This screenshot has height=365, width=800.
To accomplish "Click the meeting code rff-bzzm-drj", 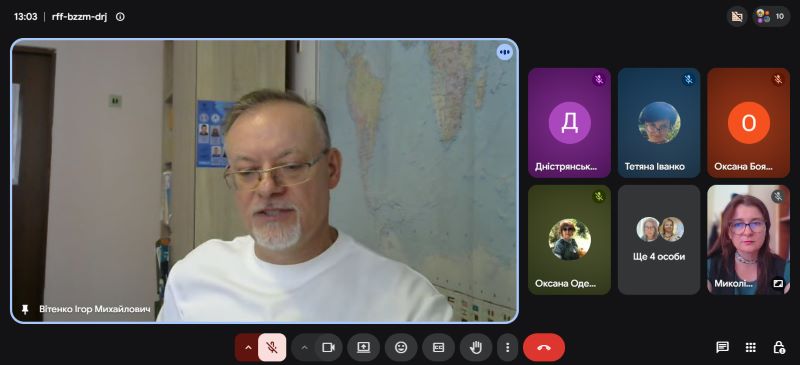I will (80, 17).
